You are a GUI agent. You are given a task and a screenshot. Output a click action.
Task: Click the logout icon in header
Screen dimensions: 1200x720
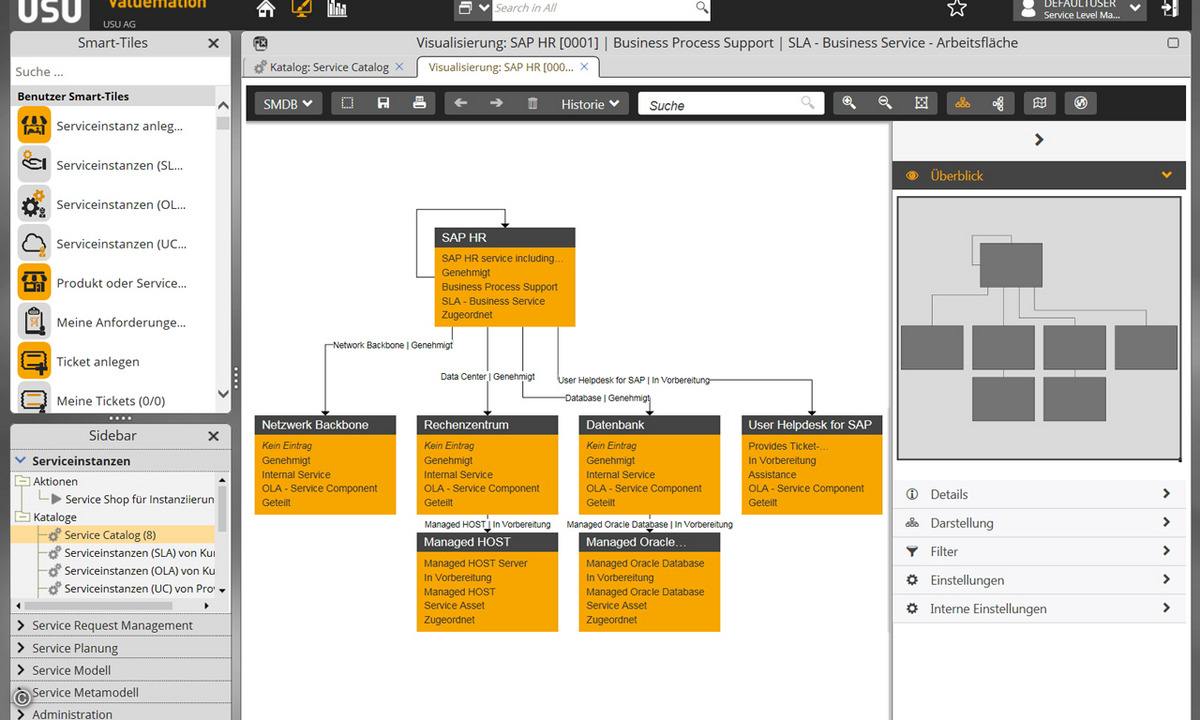coord(1170,9)
